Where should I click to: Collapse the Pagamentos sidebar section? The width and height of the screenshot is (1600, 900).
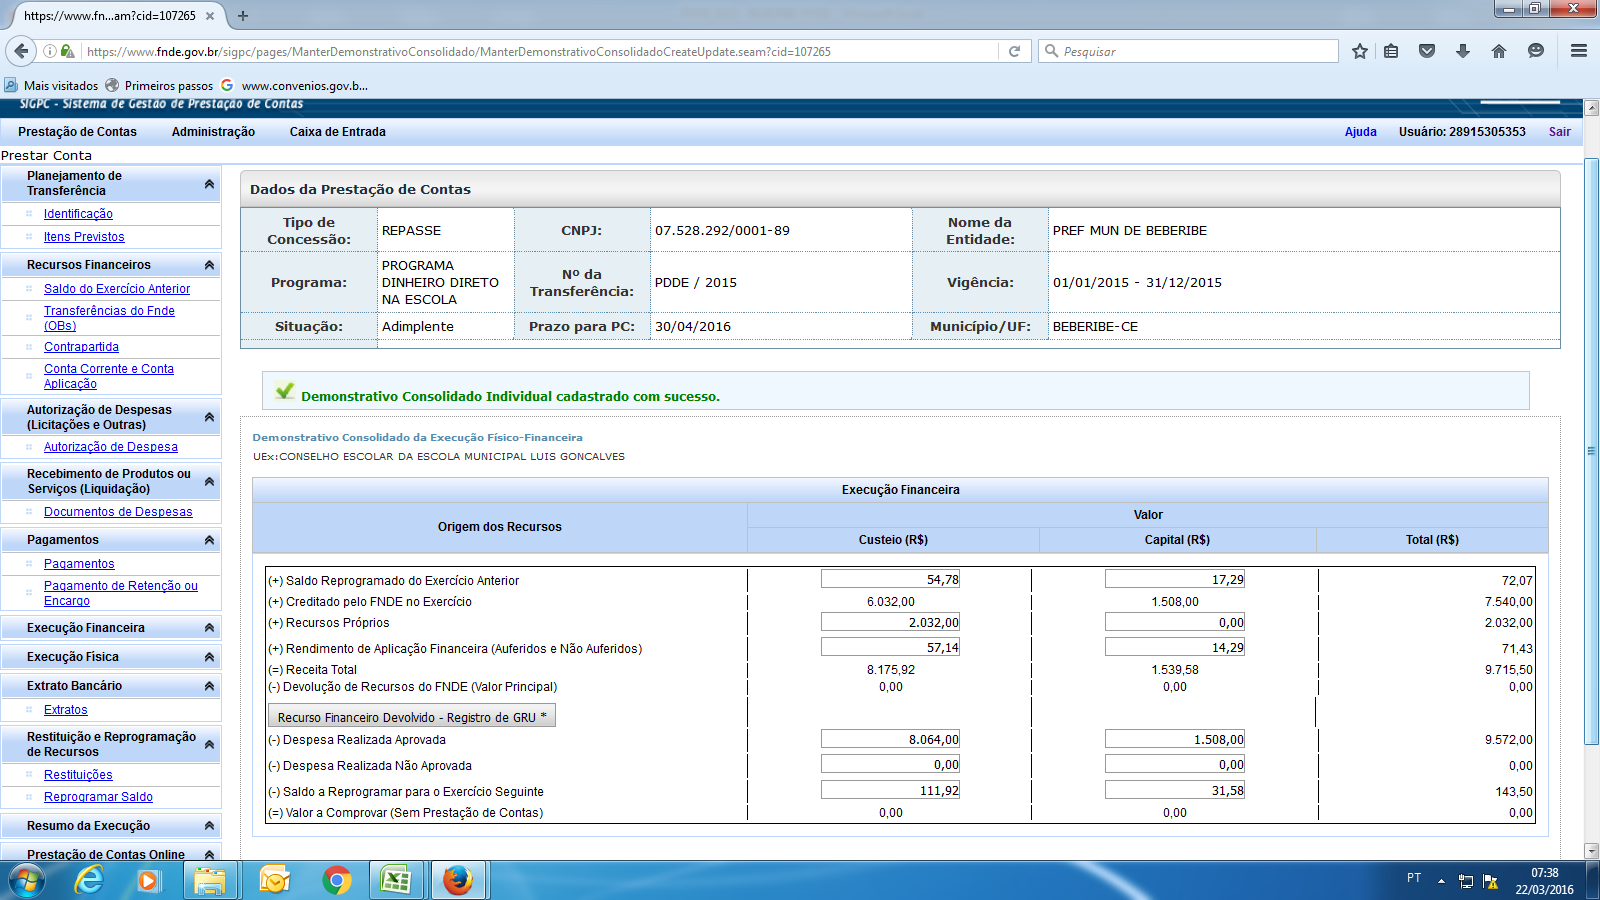[209, 540]
